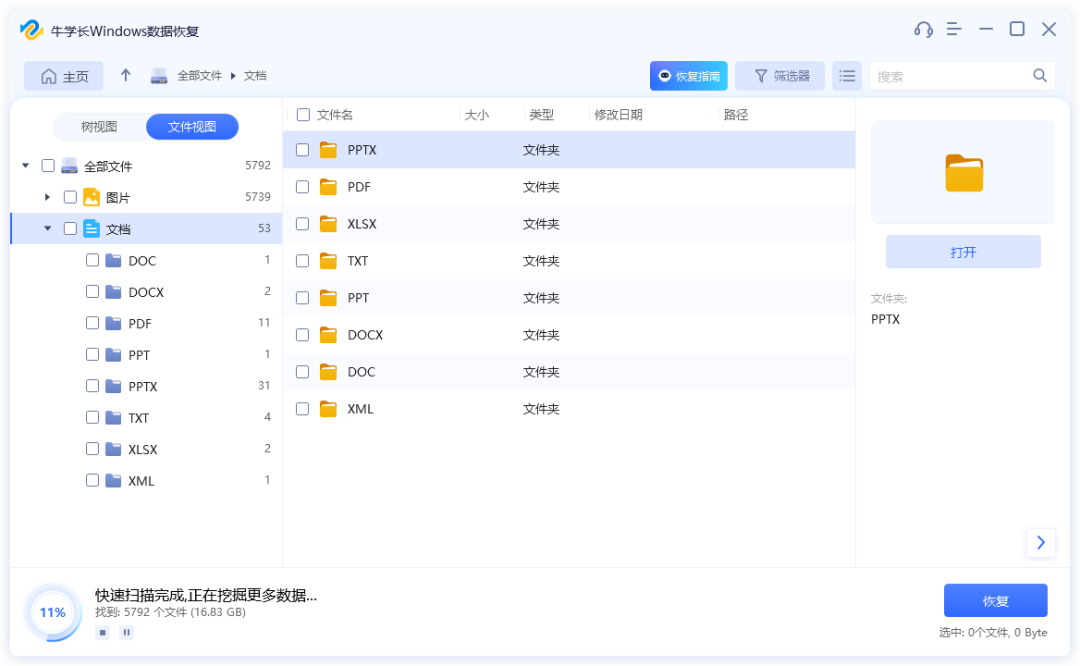The image size is (1080, 666).
Task: Expand the 图片 tree node
Action: coord(47,197)
